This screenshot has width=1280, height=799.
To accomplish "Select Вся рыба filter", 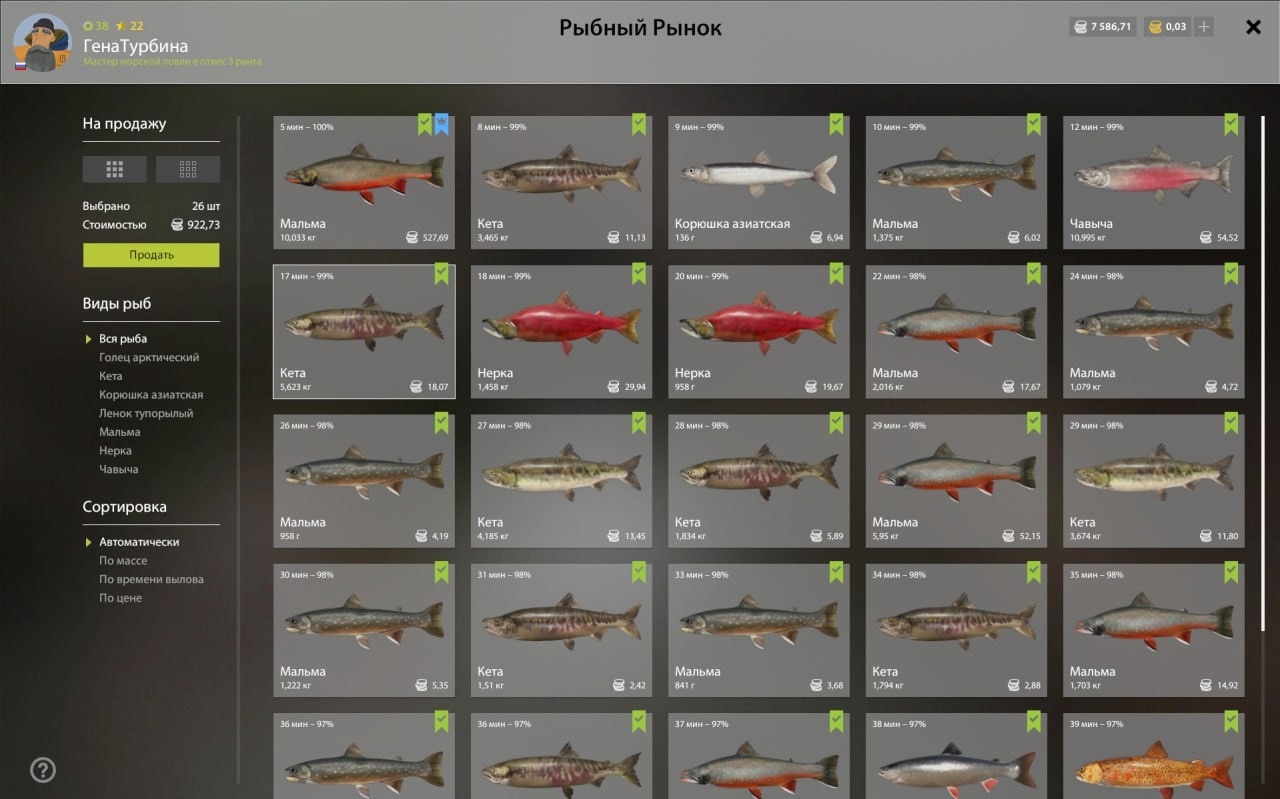I will [123, 339].
